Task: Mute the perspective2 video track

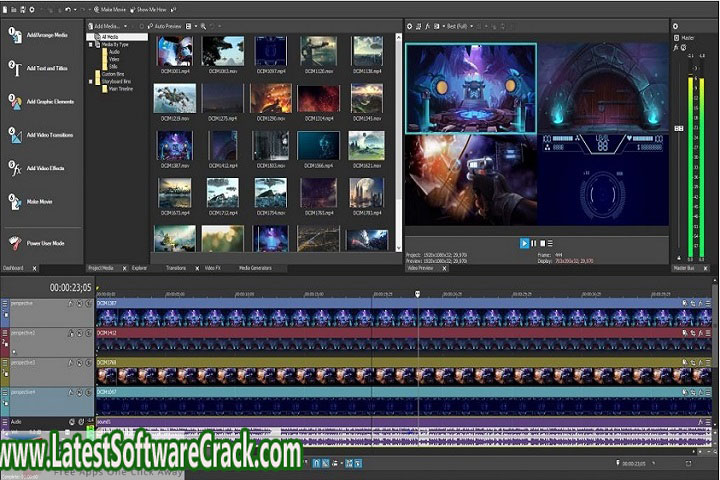Action: tap(79, 333)
